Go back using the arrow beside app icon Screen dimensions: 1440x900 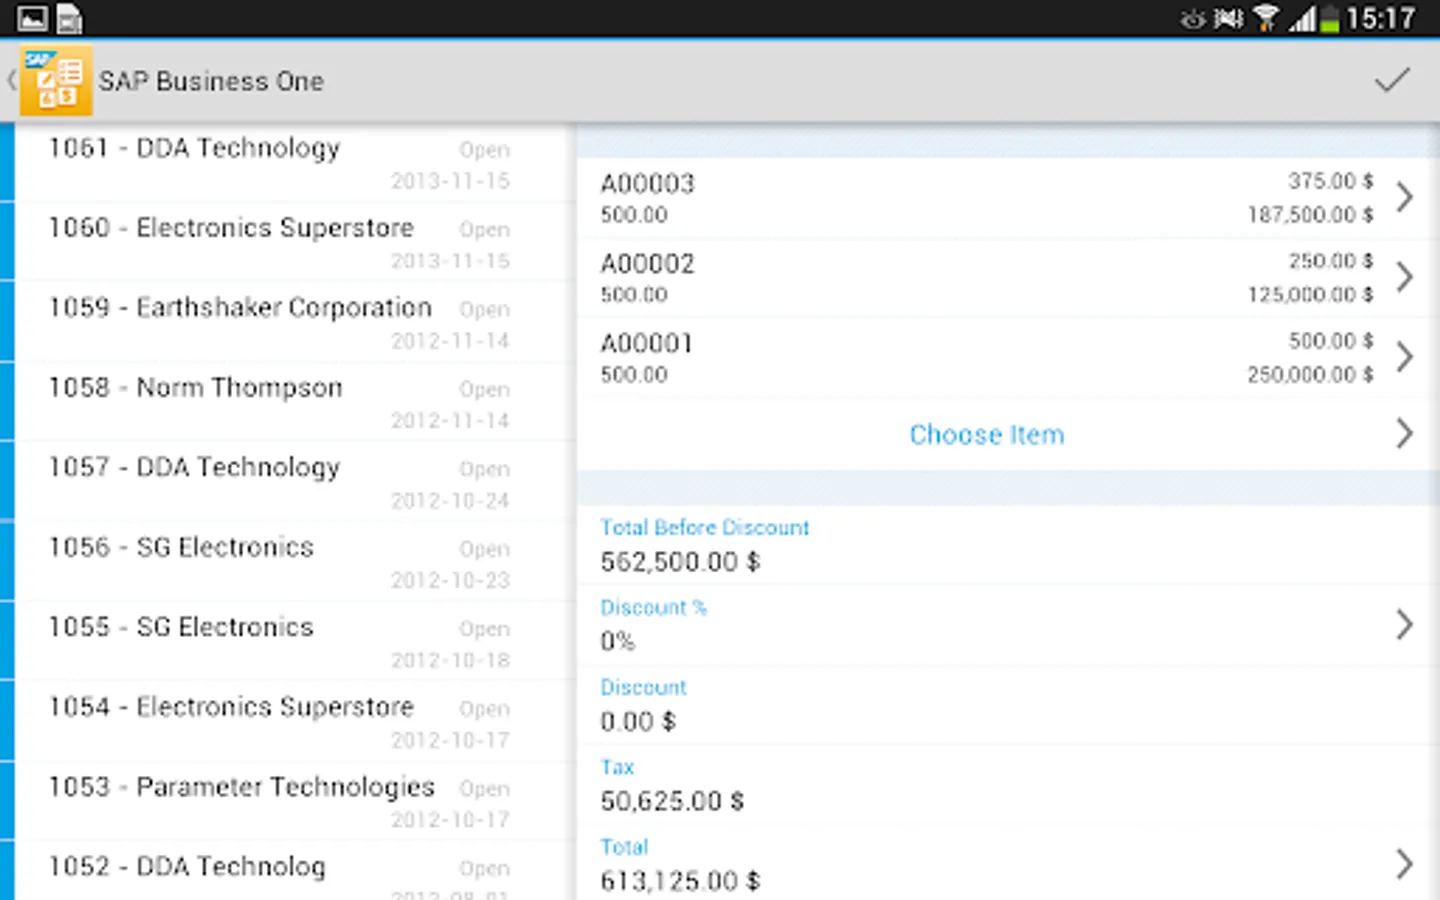[x=11, y=80]
